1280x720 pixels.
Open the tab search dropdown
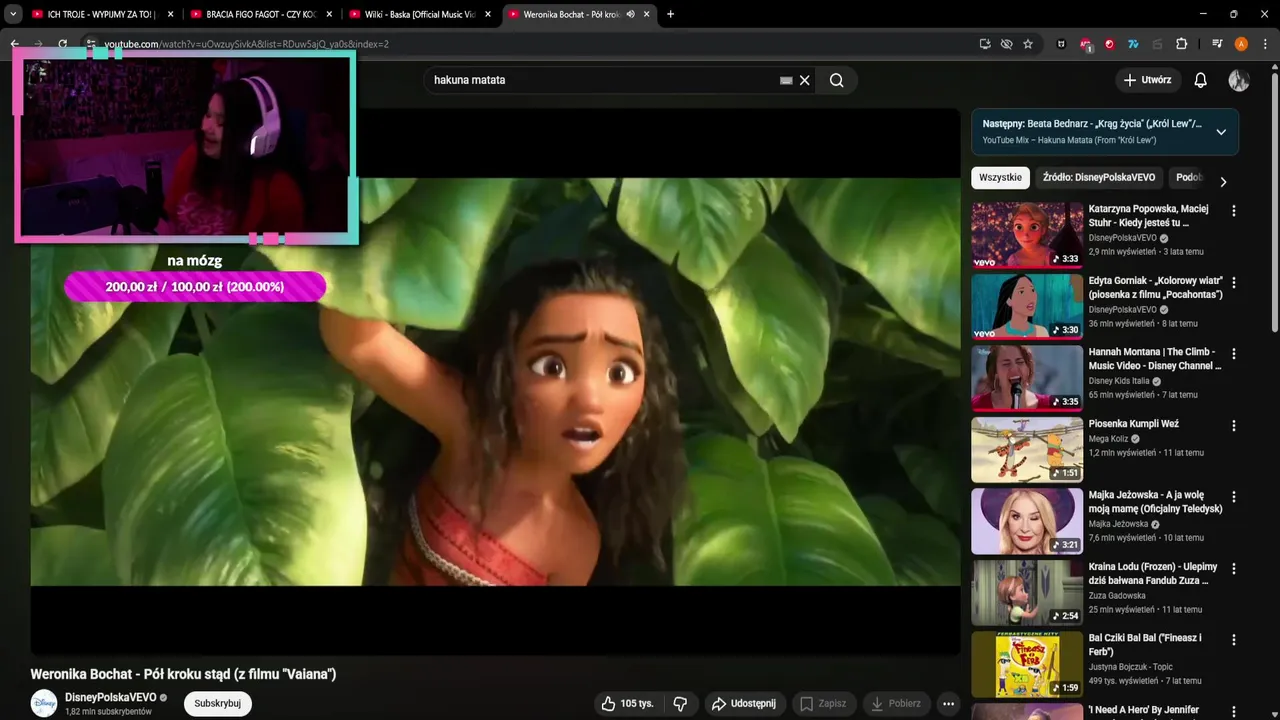coord(13,14)
